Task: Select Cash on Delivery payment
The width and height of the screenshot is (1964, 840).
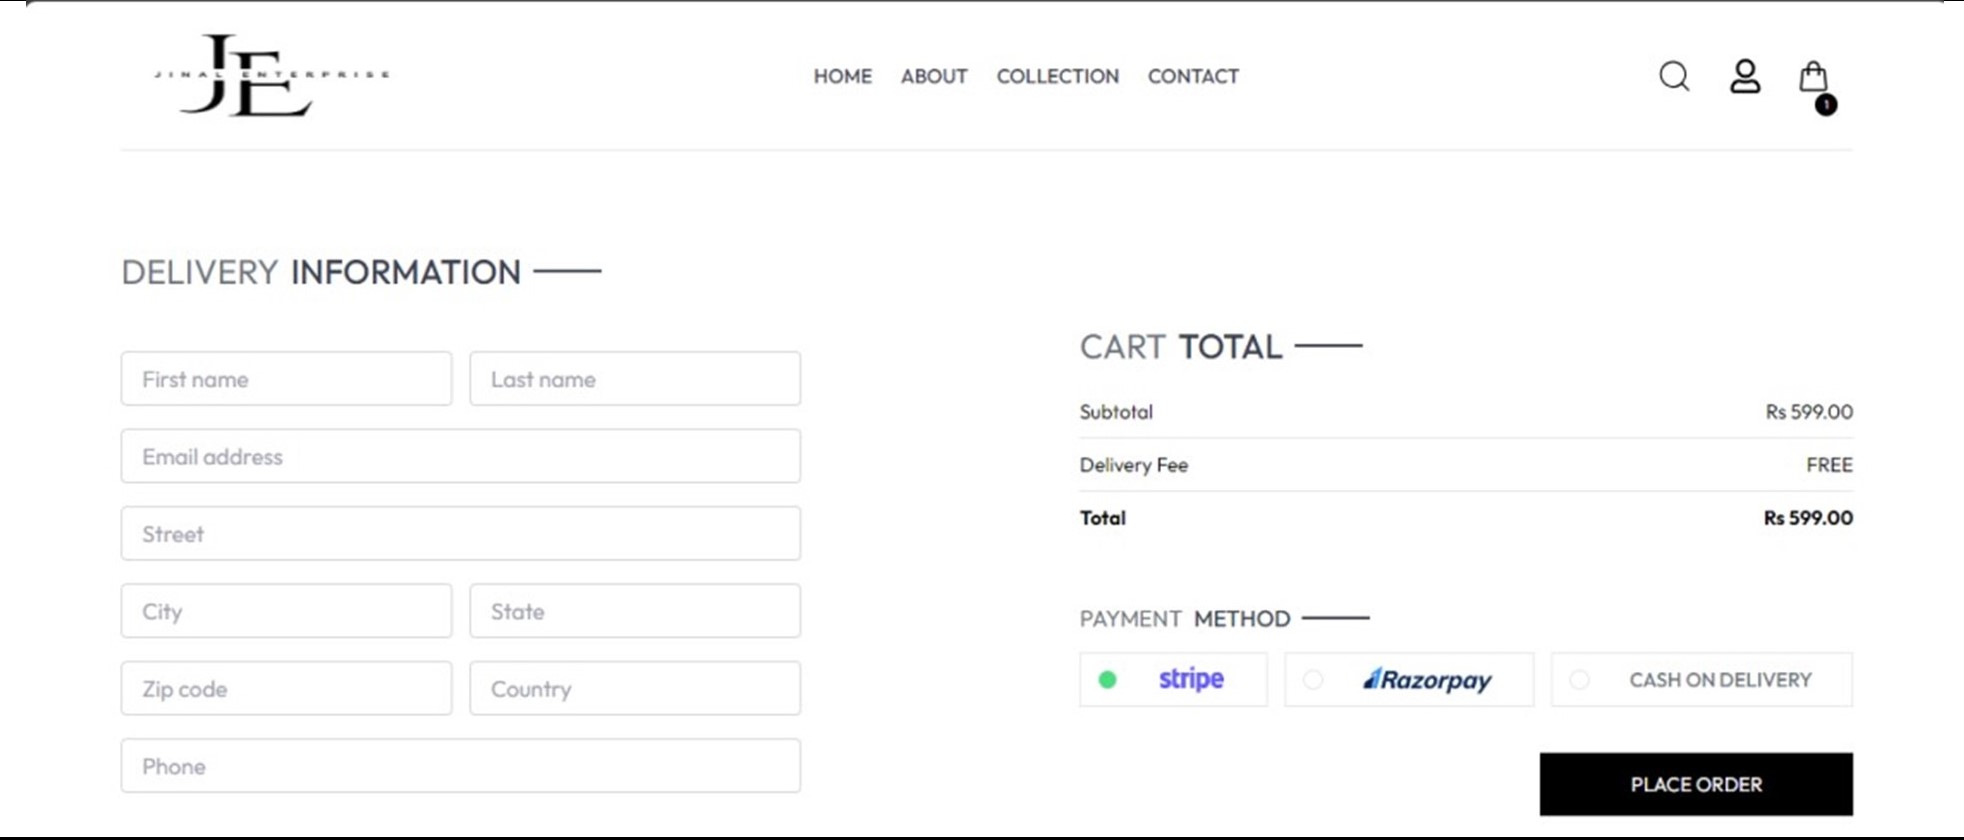Action: (x=1701, y=680)
